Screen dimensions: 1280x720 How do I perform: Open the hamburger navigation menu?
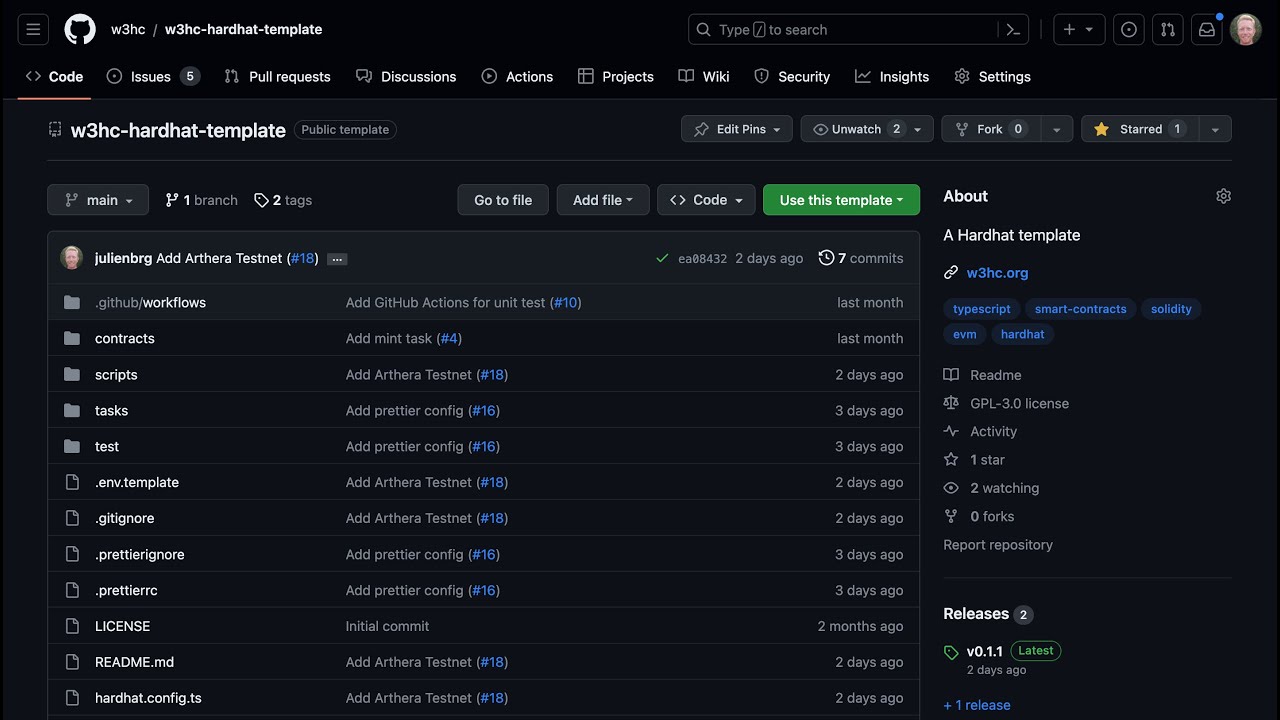tap(33, 30)
